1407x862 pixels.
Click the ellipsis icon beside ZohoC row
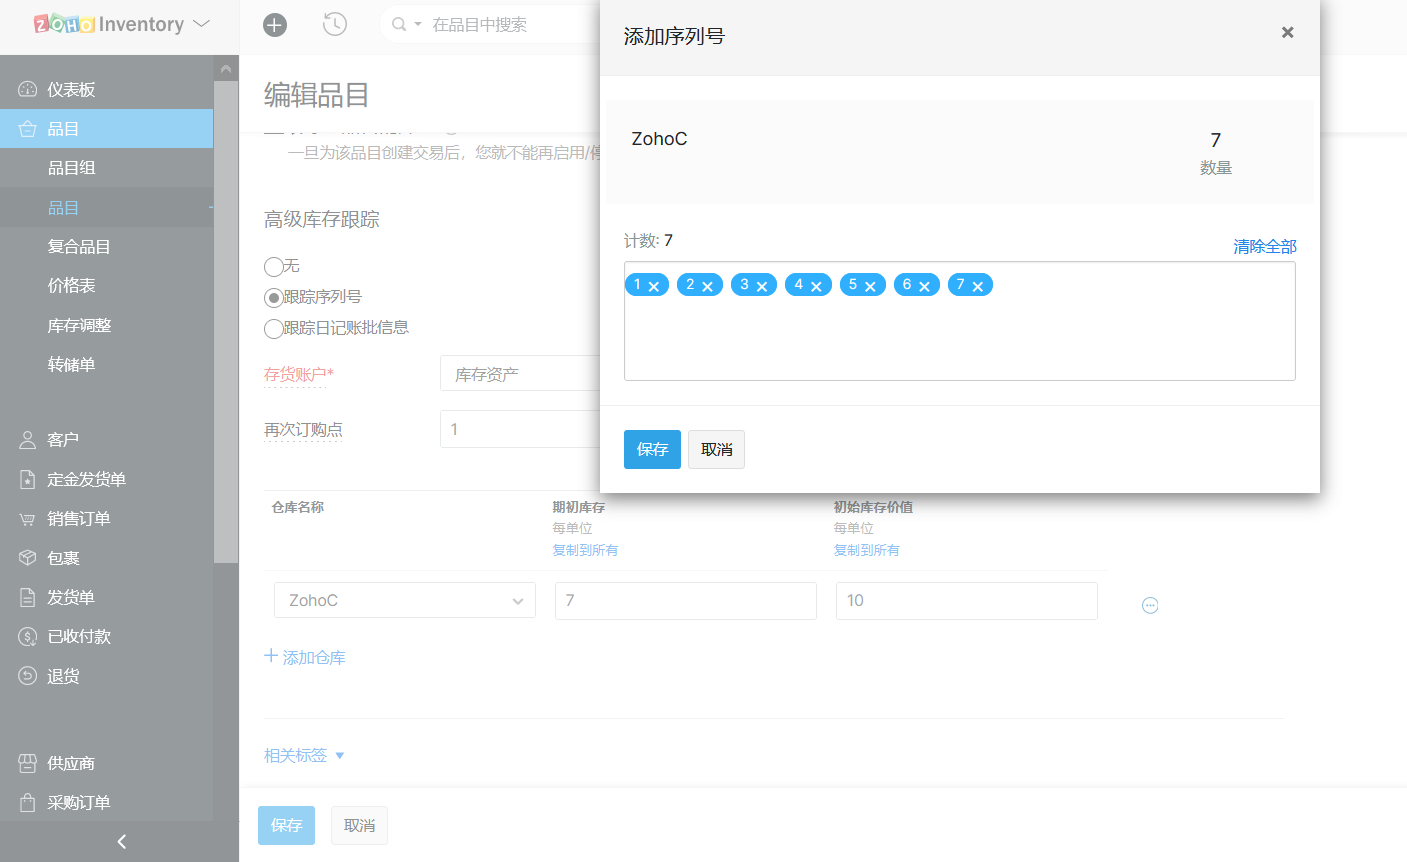1150,605
